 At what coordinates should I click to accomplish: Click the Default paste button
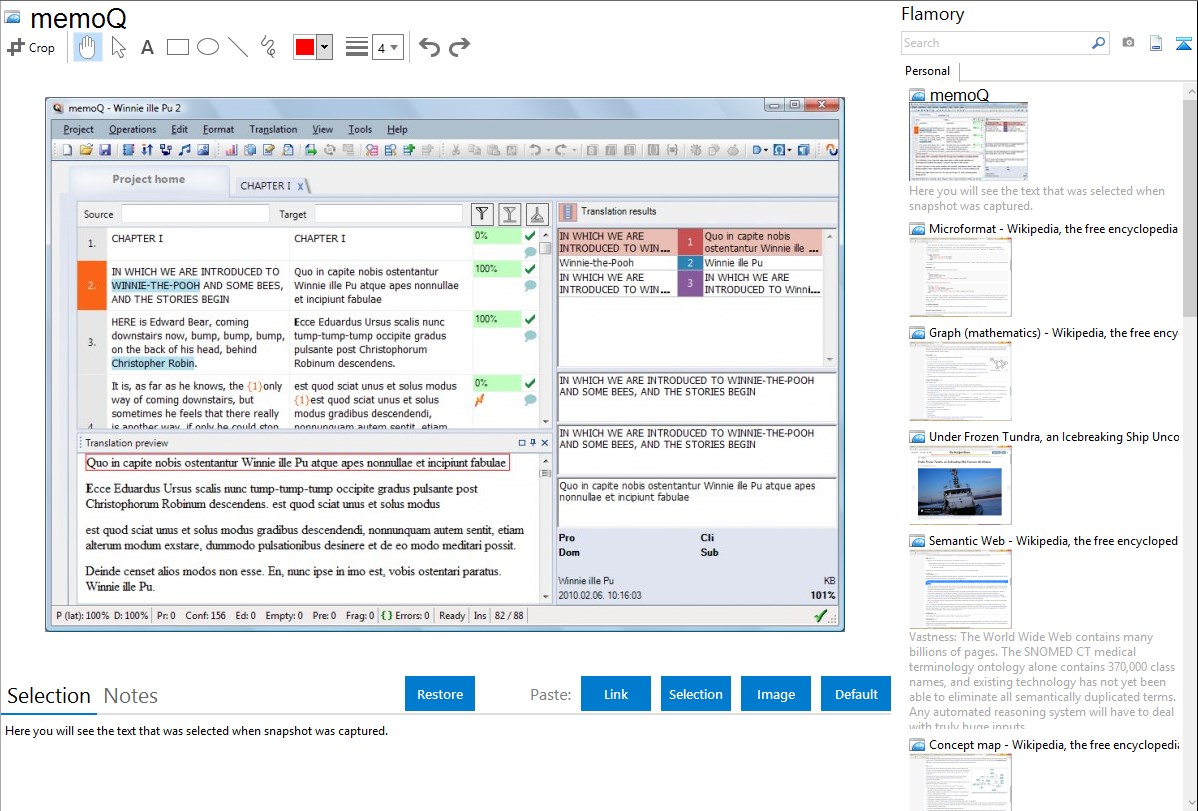point(856,694)
